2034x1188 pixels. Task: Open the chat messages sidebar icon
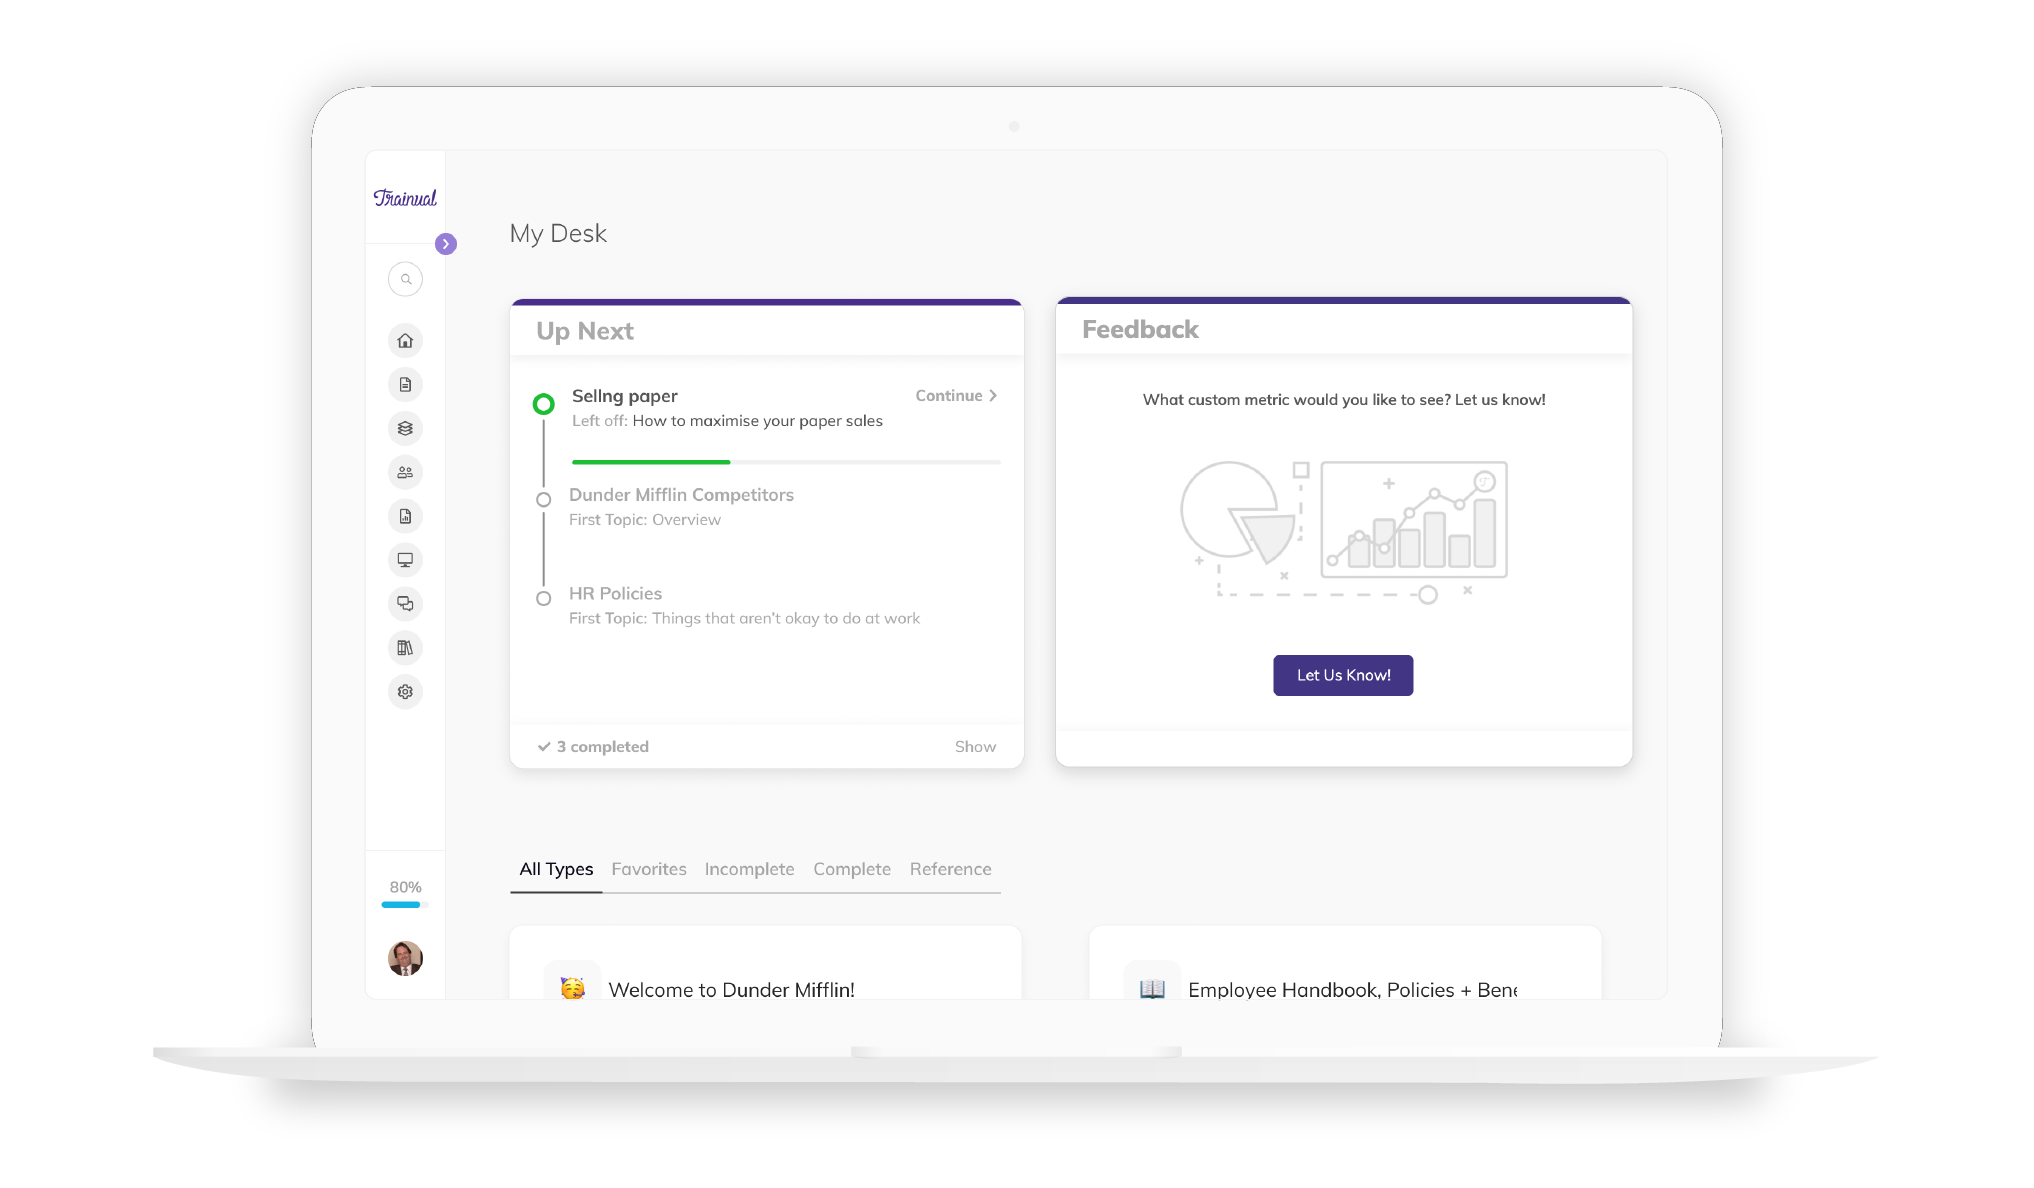(405, 604)
